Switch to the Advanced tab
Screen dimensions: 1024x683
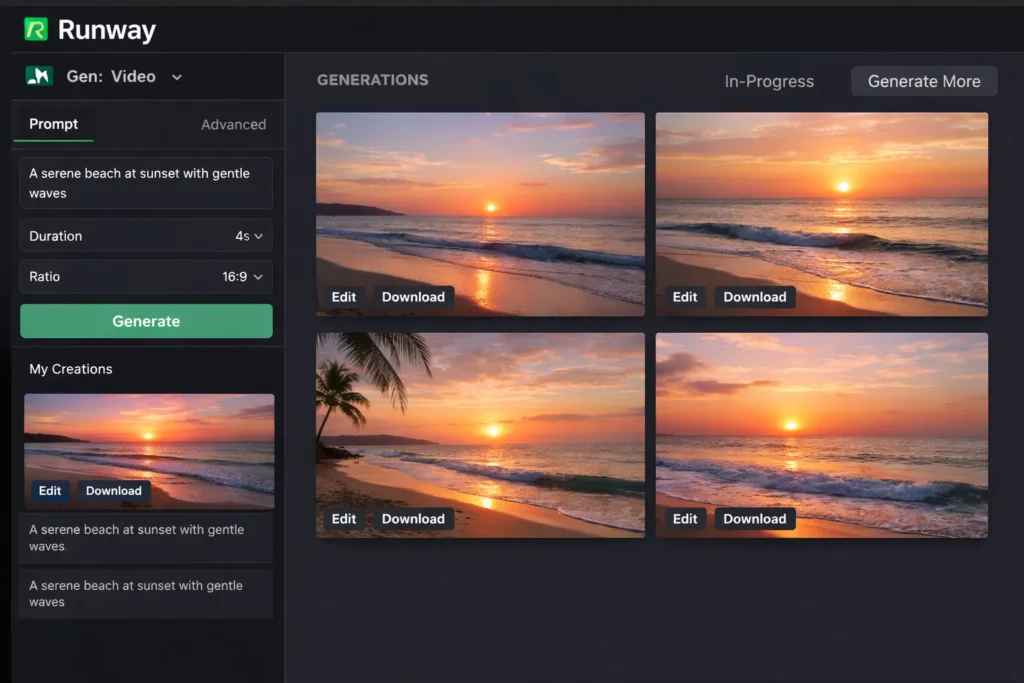[233, 124]
